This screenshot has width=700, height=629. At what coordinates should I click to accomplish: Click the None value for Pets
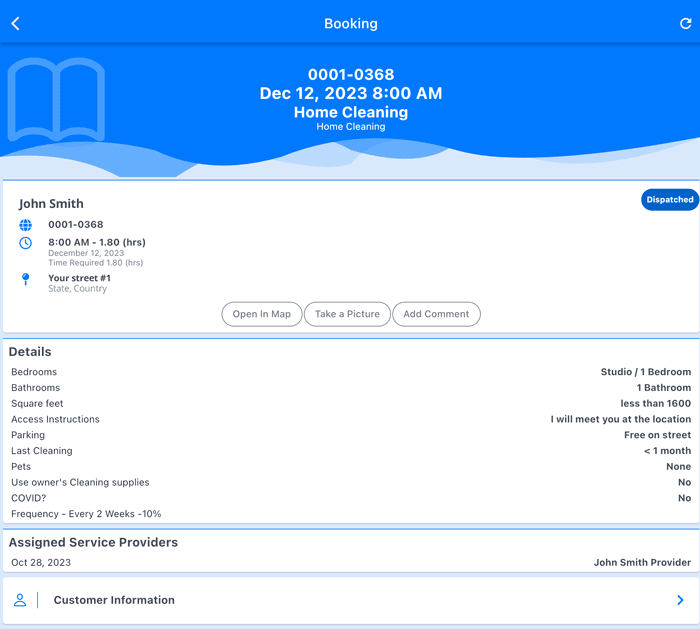pos(679,467)
